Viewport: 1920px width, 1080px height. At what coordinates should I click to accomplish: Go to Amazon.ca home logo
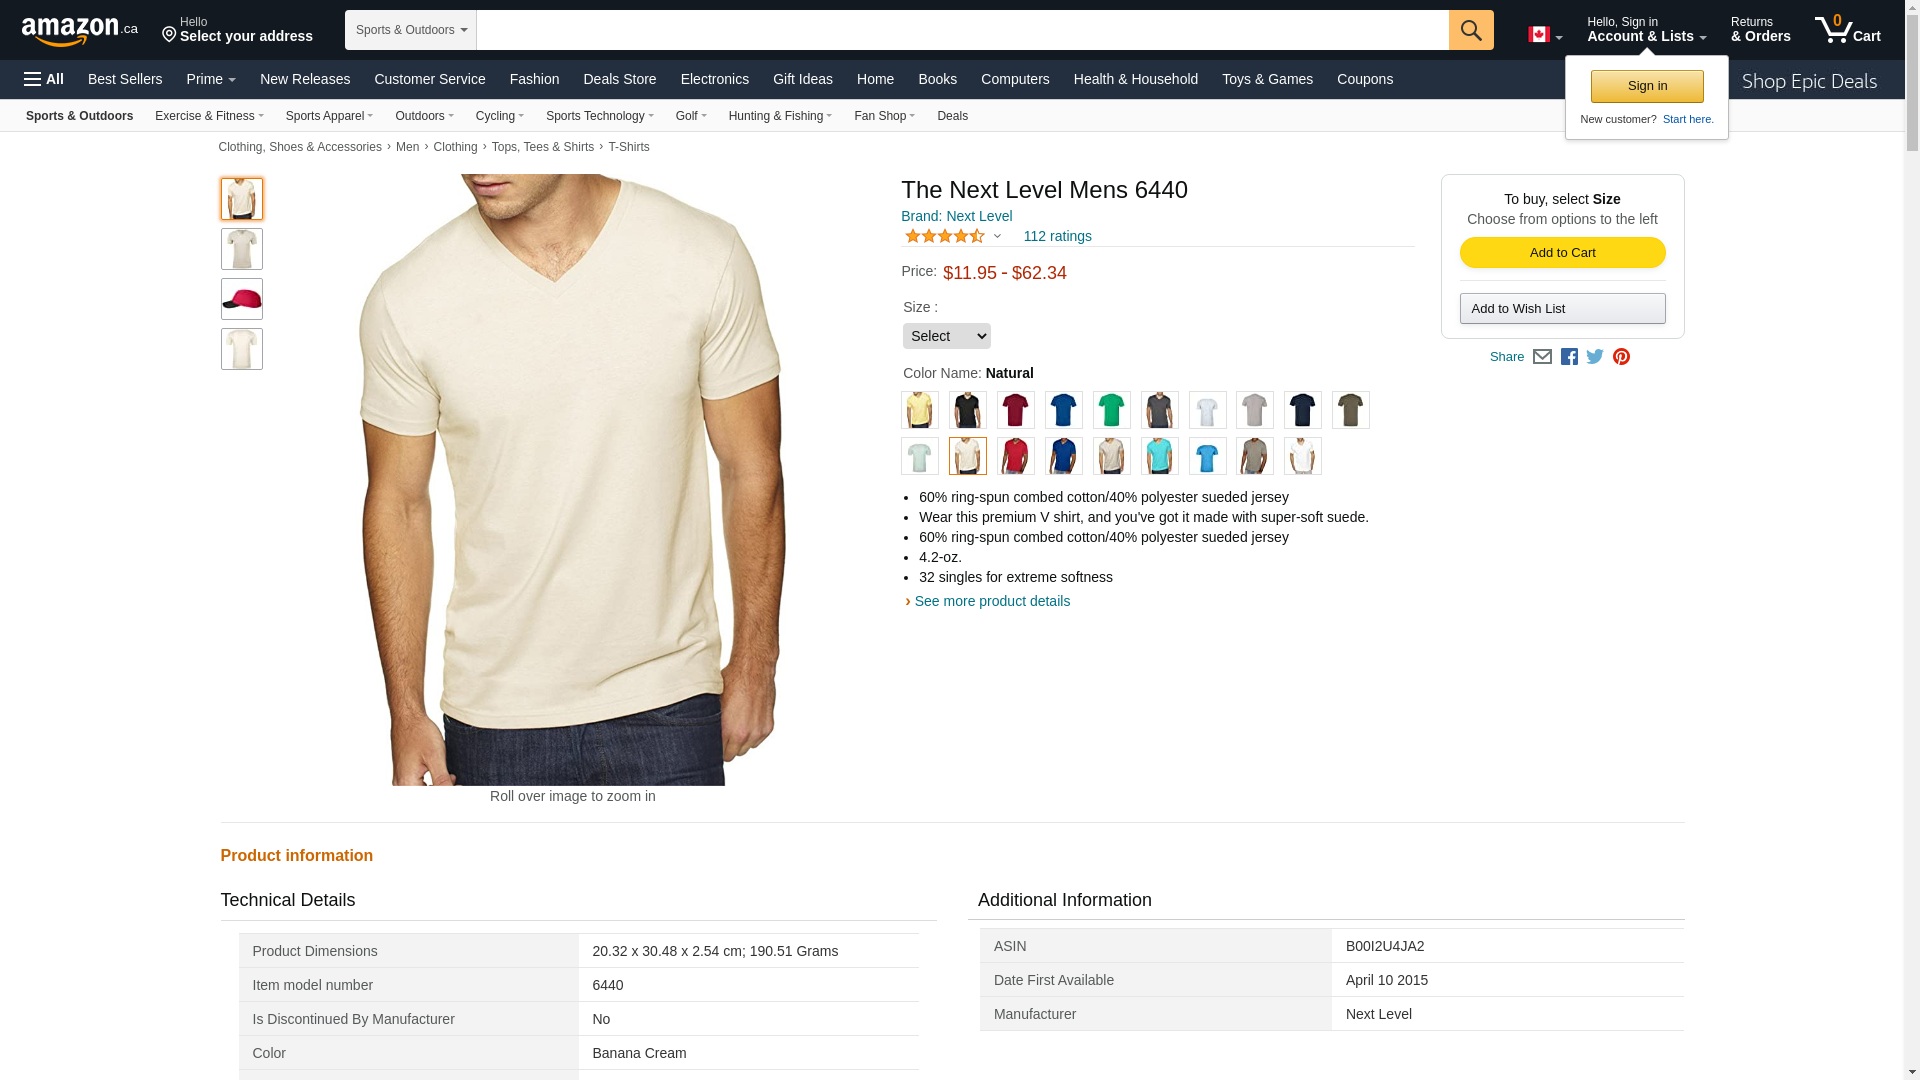(x=79, y=31)
